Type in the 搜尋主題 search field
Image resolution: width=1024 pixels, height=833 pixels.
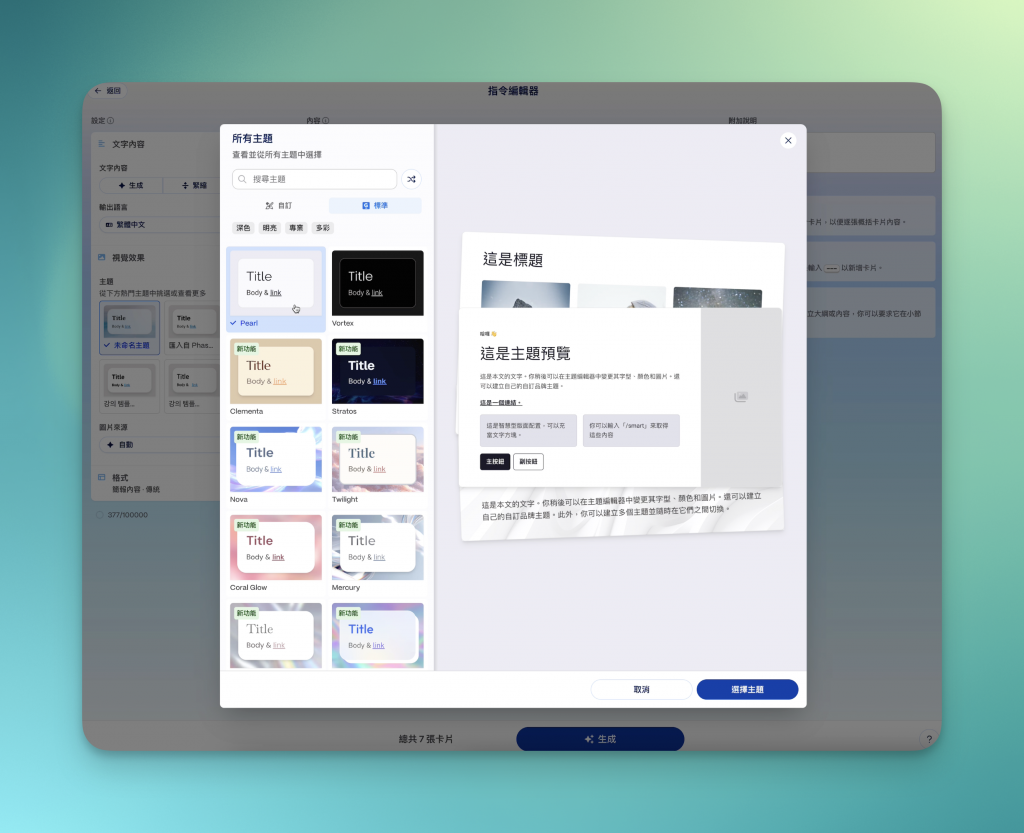click(314, 179)
